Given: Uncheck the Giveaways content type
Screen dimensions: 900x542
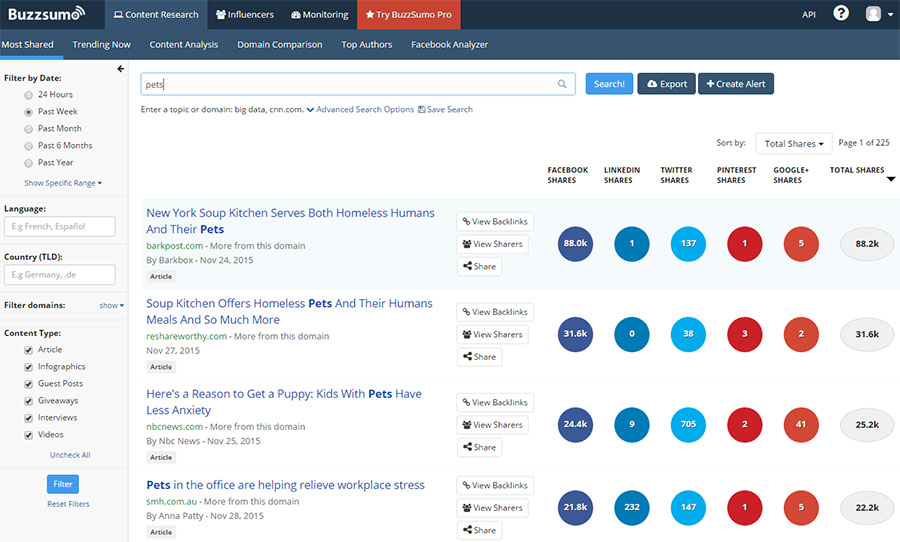Looking at the screenshot, I should [28, 401].
